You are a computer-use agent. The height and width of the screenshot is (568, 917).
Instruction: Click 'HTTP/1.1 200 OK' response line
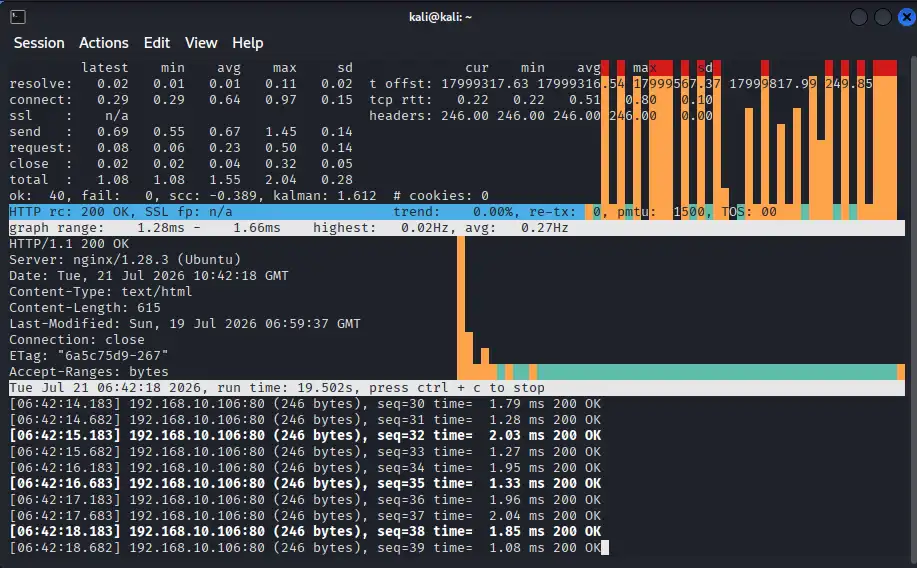point(69,243)
